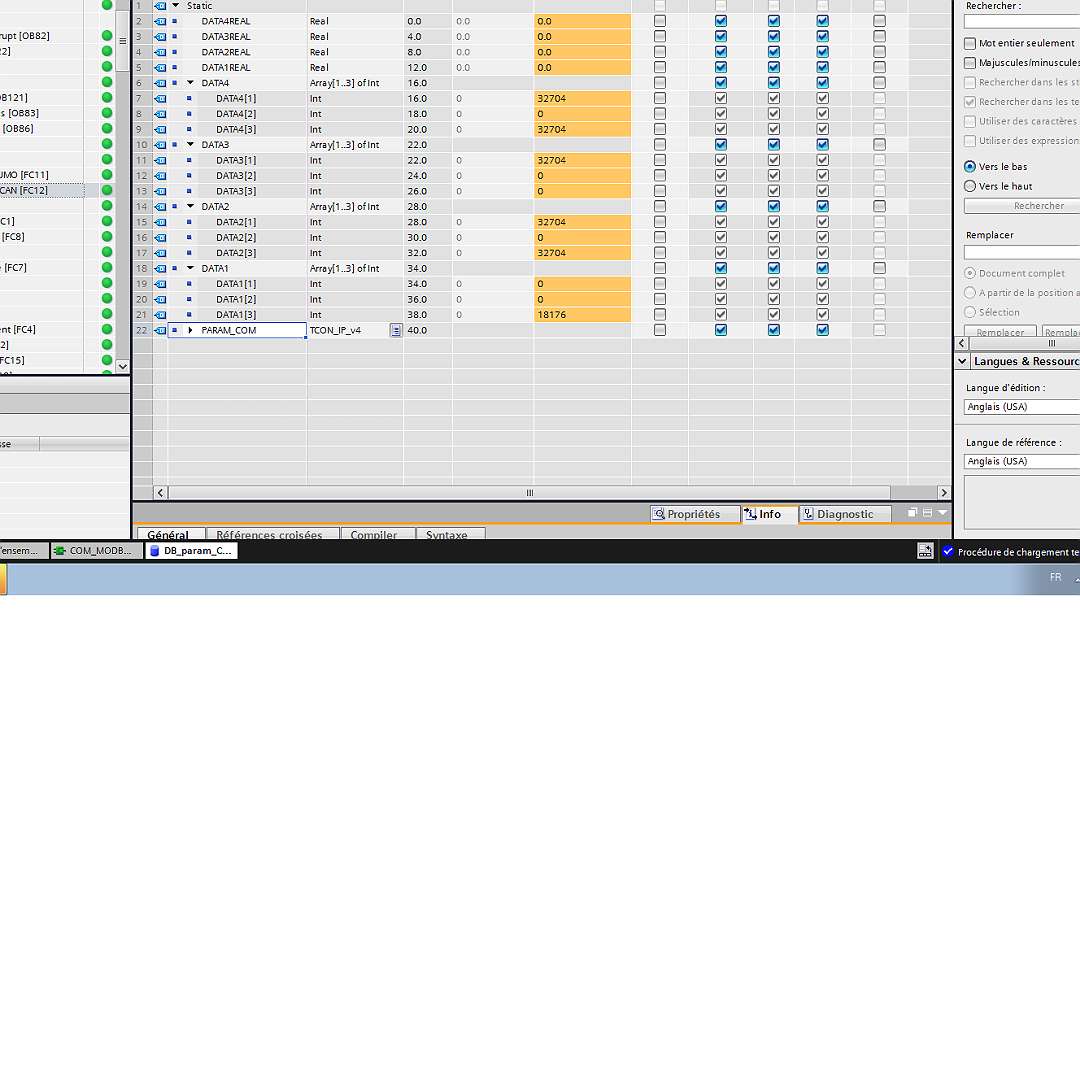
Task: Click the green status circle beside CAN [FC12]
Action: pyautogui.click(x=107, y=190)
